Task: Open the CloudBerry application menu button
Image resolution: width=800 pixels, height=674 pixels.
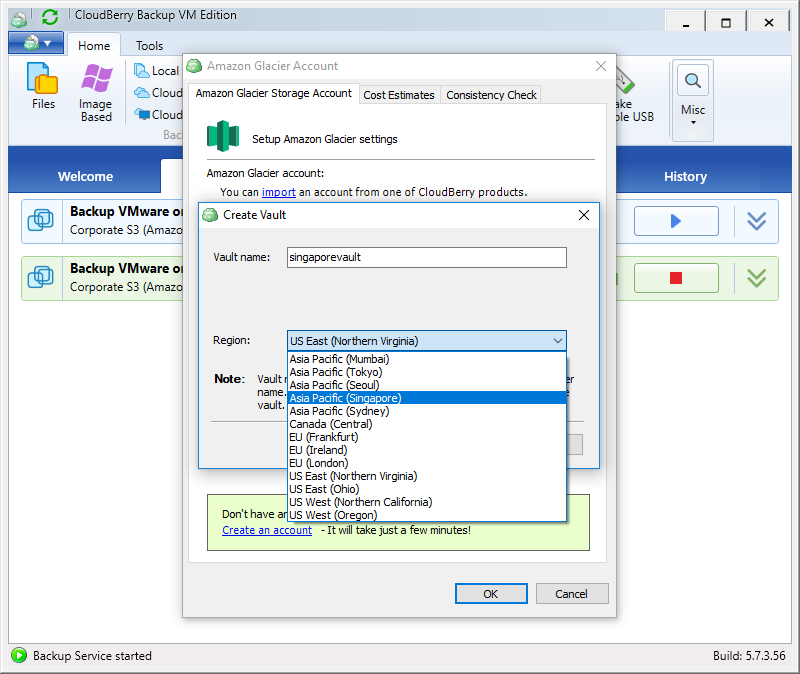Action: coord(36,43)
